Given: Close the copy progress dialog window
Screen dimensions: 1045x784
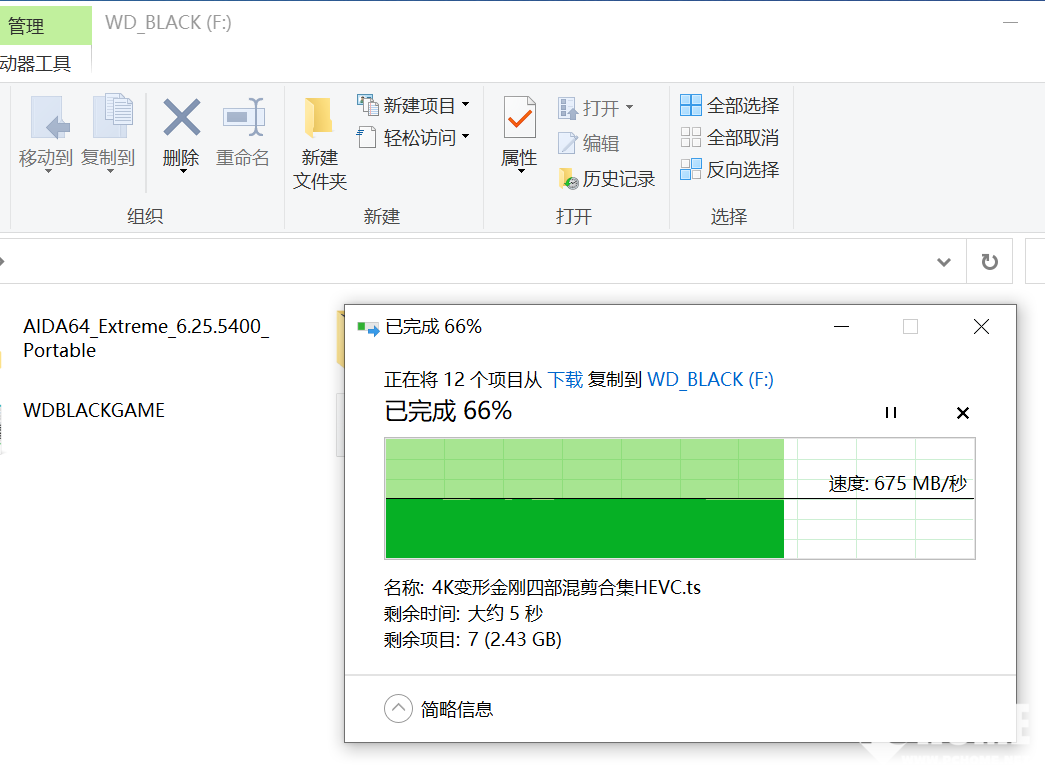Looking at the screenshot, I should click(981, 327).
